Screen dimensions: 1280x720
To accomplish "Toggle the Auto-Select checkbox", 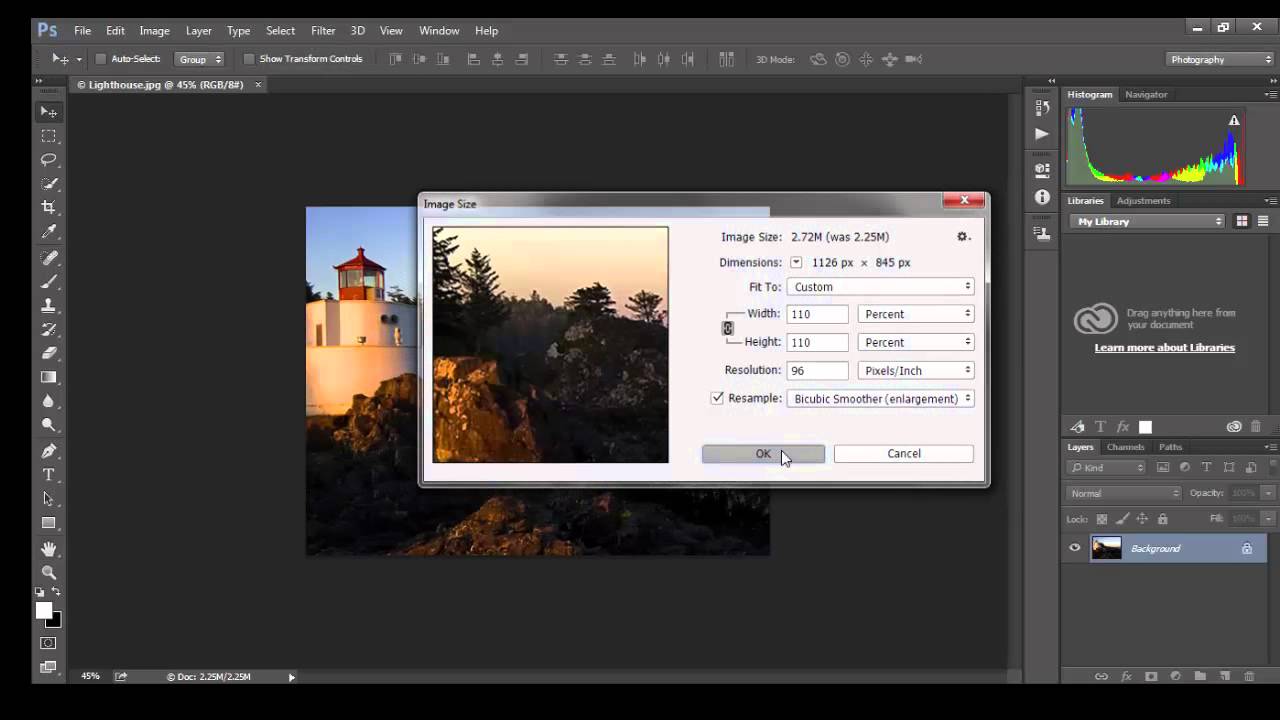I will pyautogui.click(x=100, y=59).
